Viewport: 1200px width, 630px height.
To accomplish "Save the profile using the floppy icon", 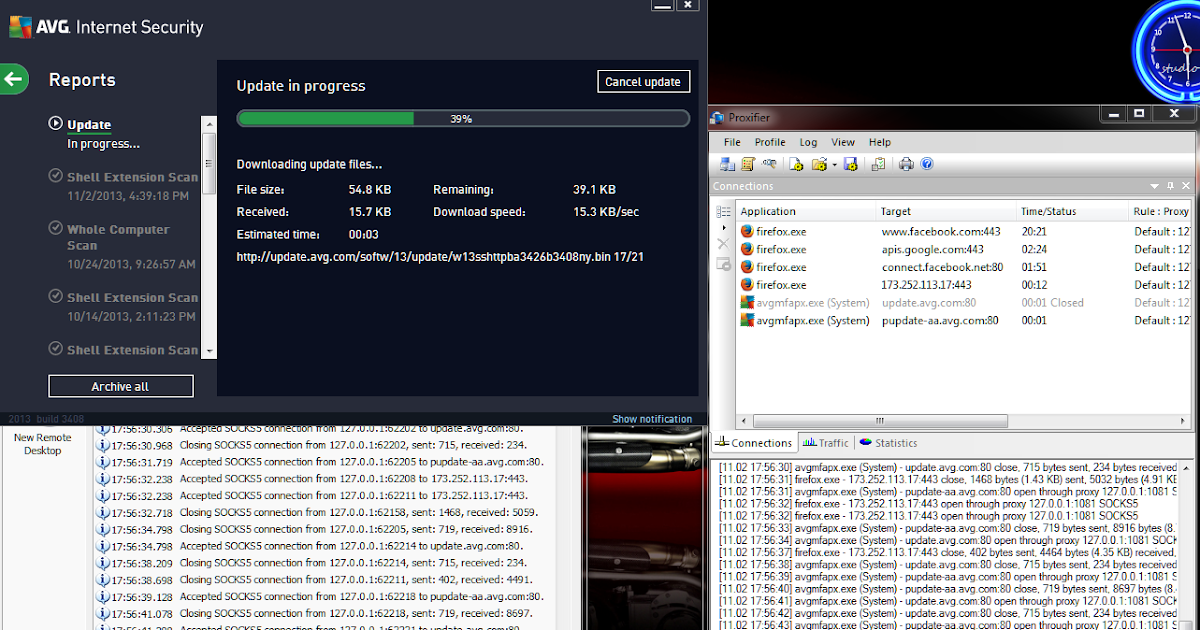I will 851,164.
